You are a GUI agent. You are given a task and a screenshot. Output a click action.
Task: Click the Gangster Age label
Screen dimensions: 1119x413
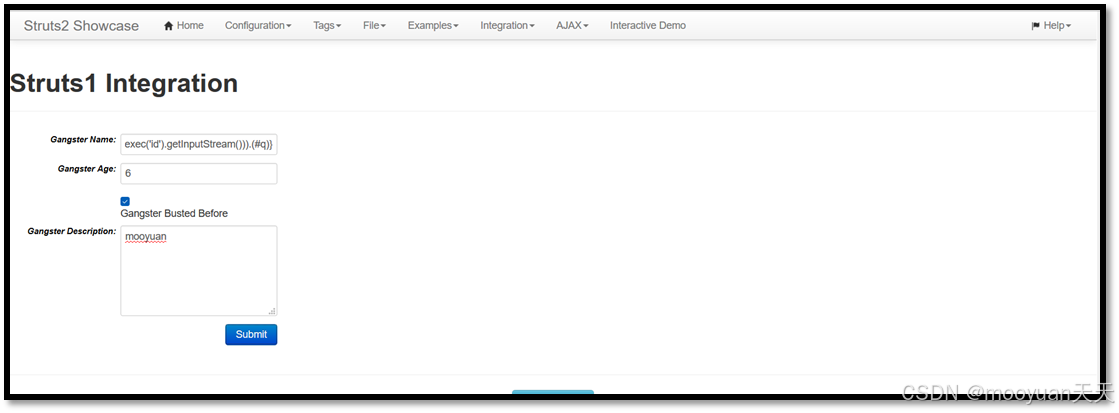tap(87, 169)
